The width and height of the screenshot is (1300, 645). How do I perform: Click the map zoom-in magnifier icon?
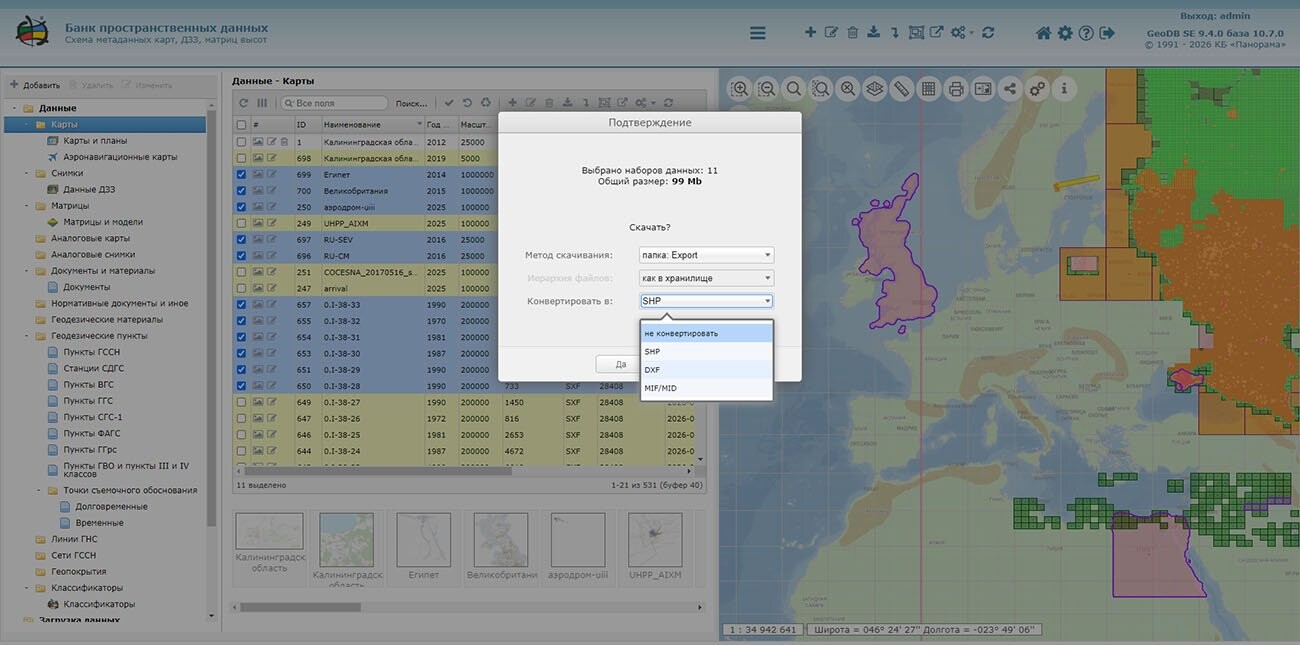(740, 89)
